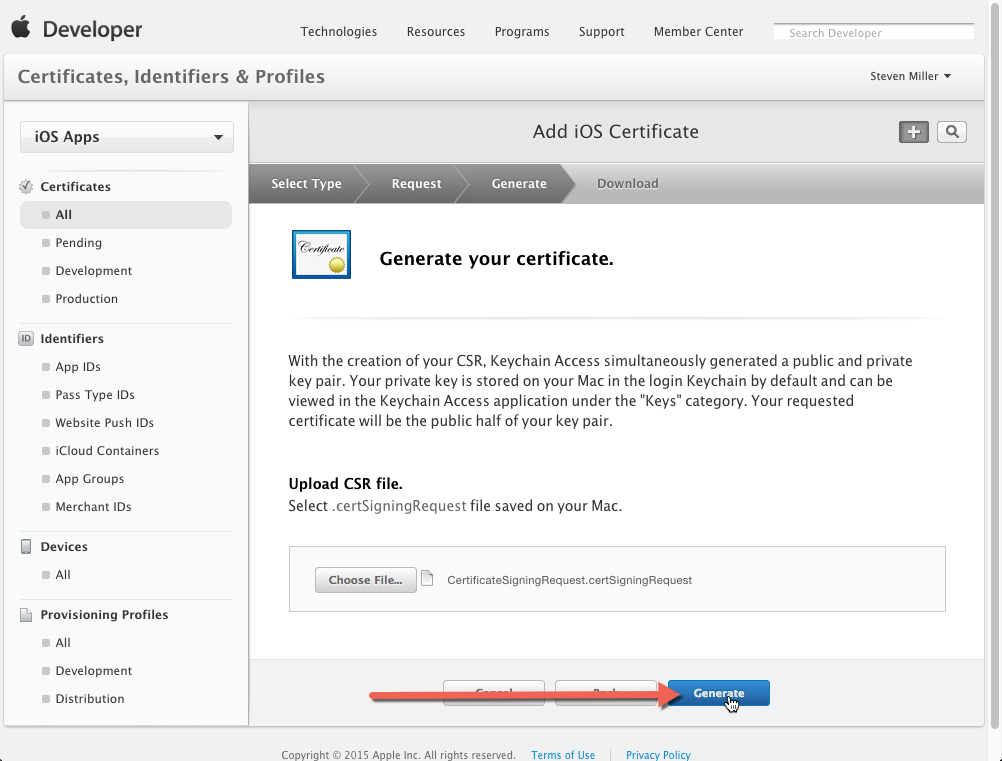Open the Programs menu
The image size is (1002, 761).
point(521,31)
